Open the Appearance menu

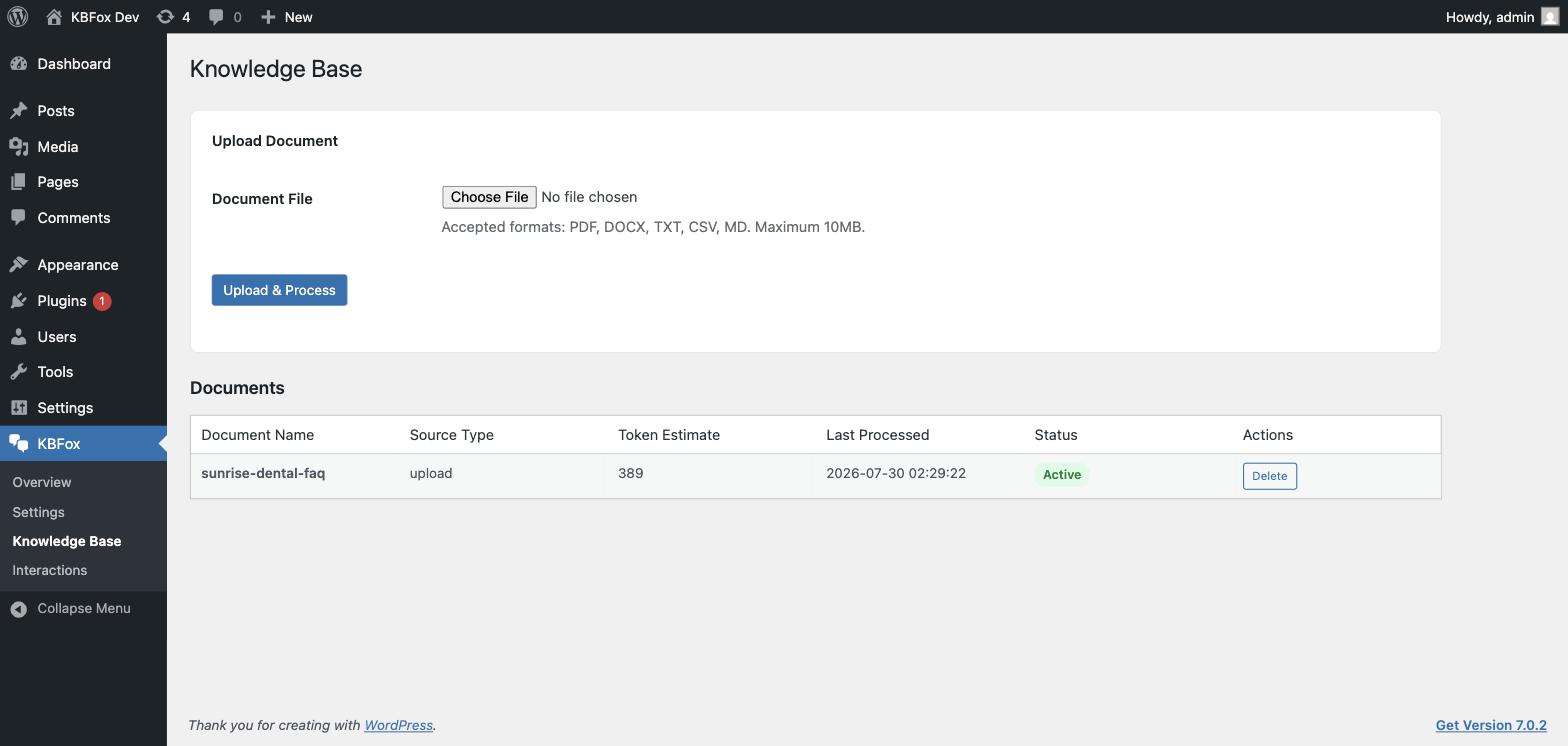point(83,265)
